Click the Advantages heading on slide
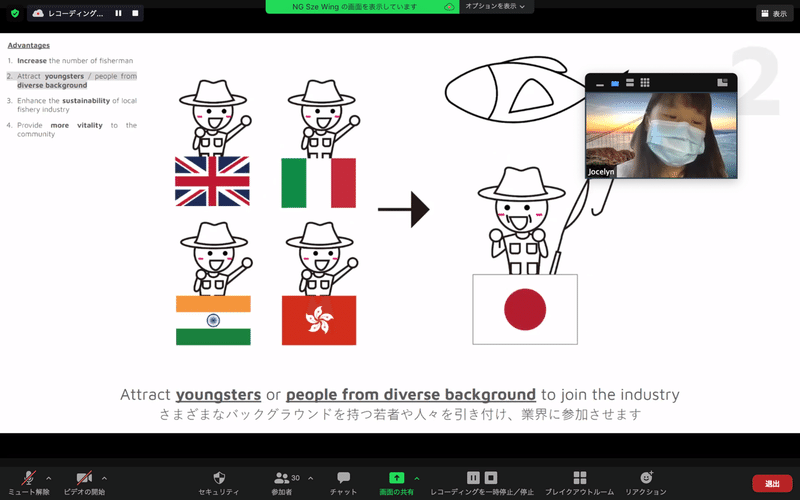 point(29,45)
